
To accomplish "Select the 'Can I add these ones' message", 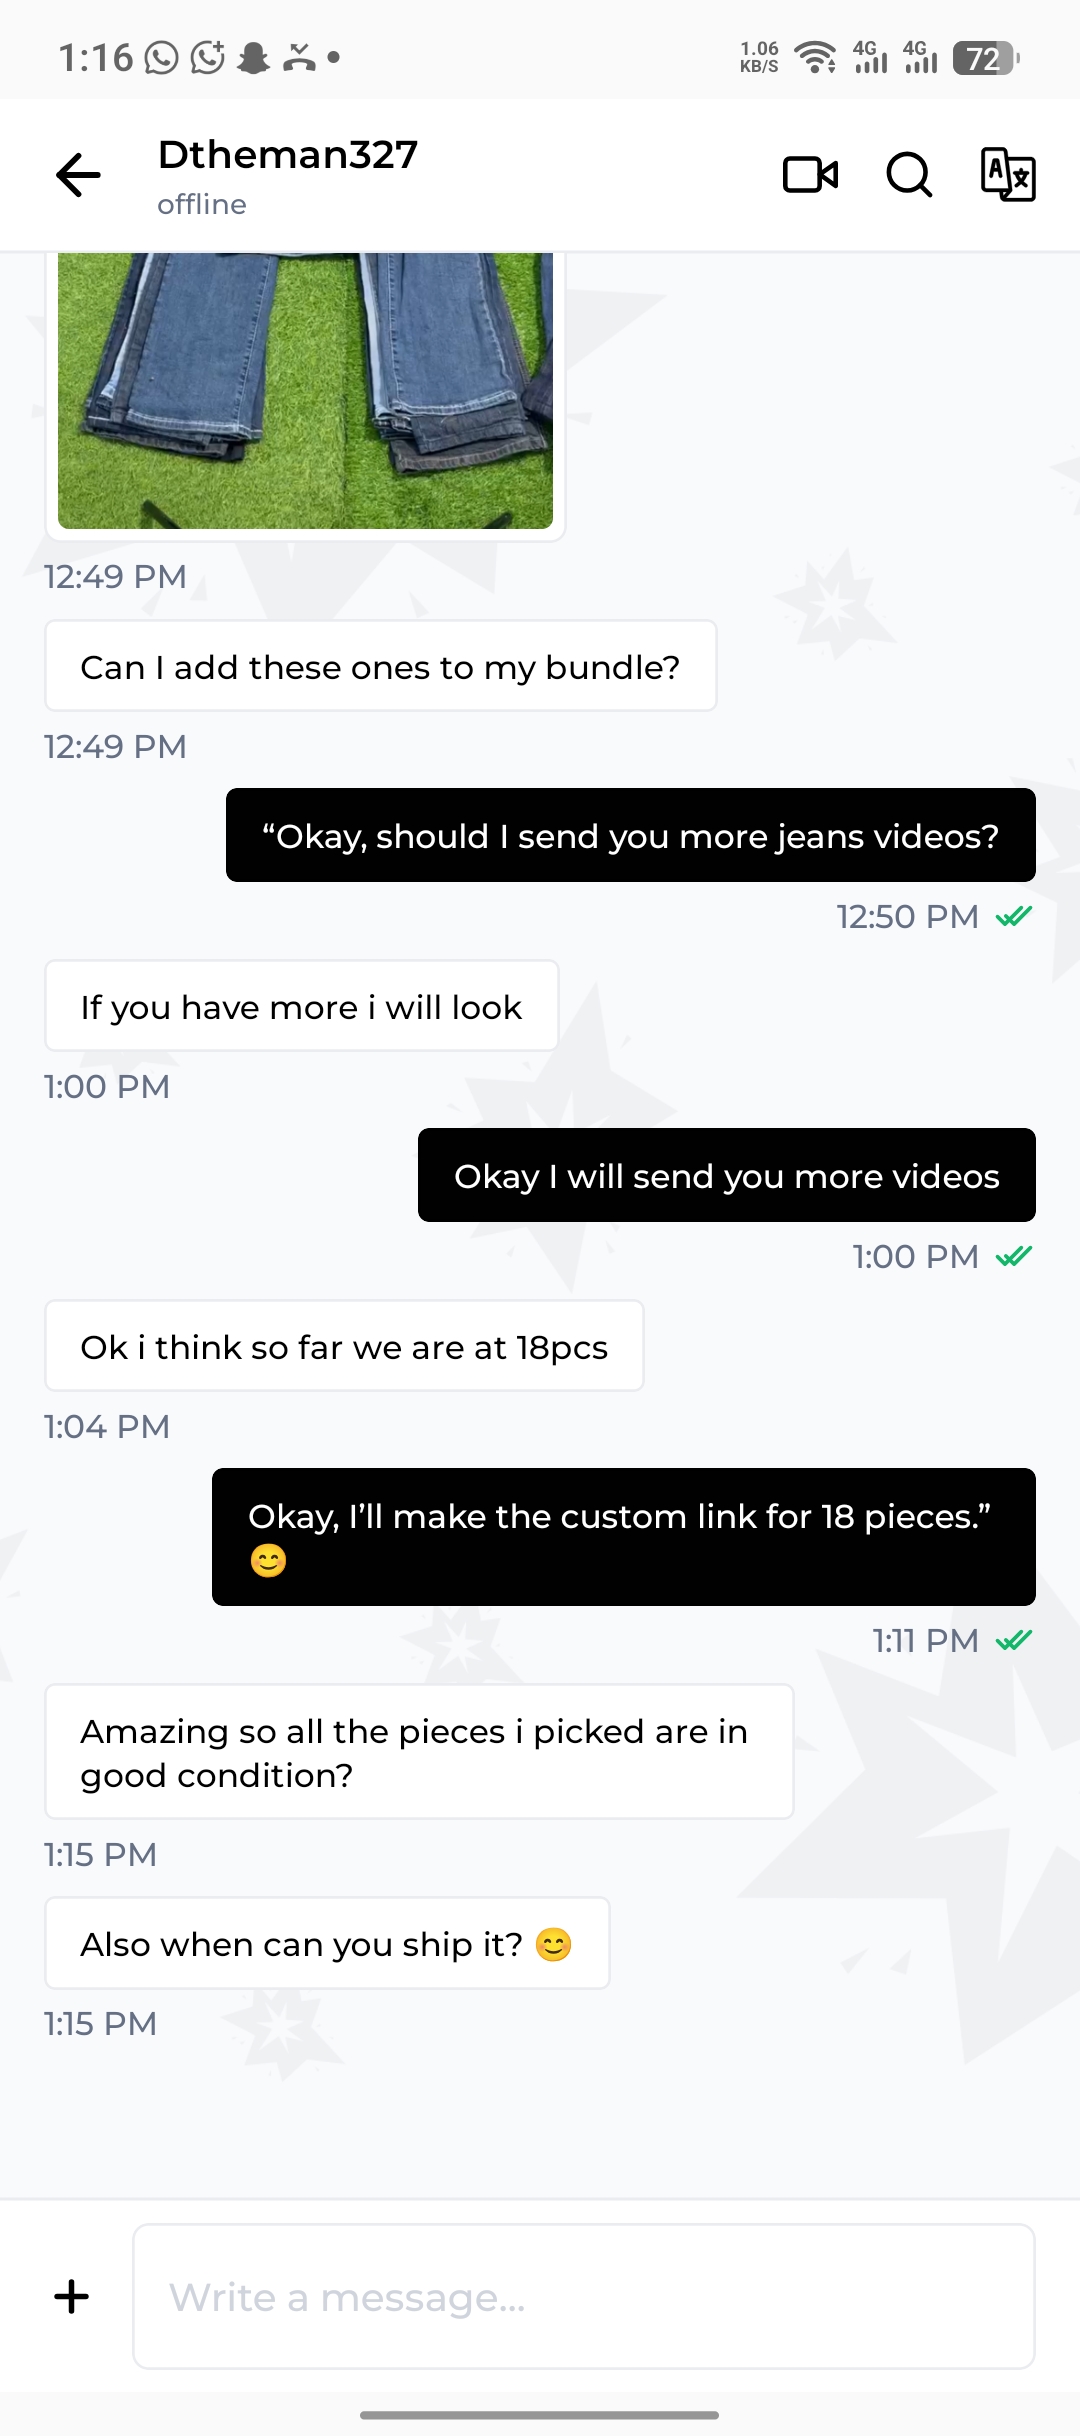I will pos(380,666).
